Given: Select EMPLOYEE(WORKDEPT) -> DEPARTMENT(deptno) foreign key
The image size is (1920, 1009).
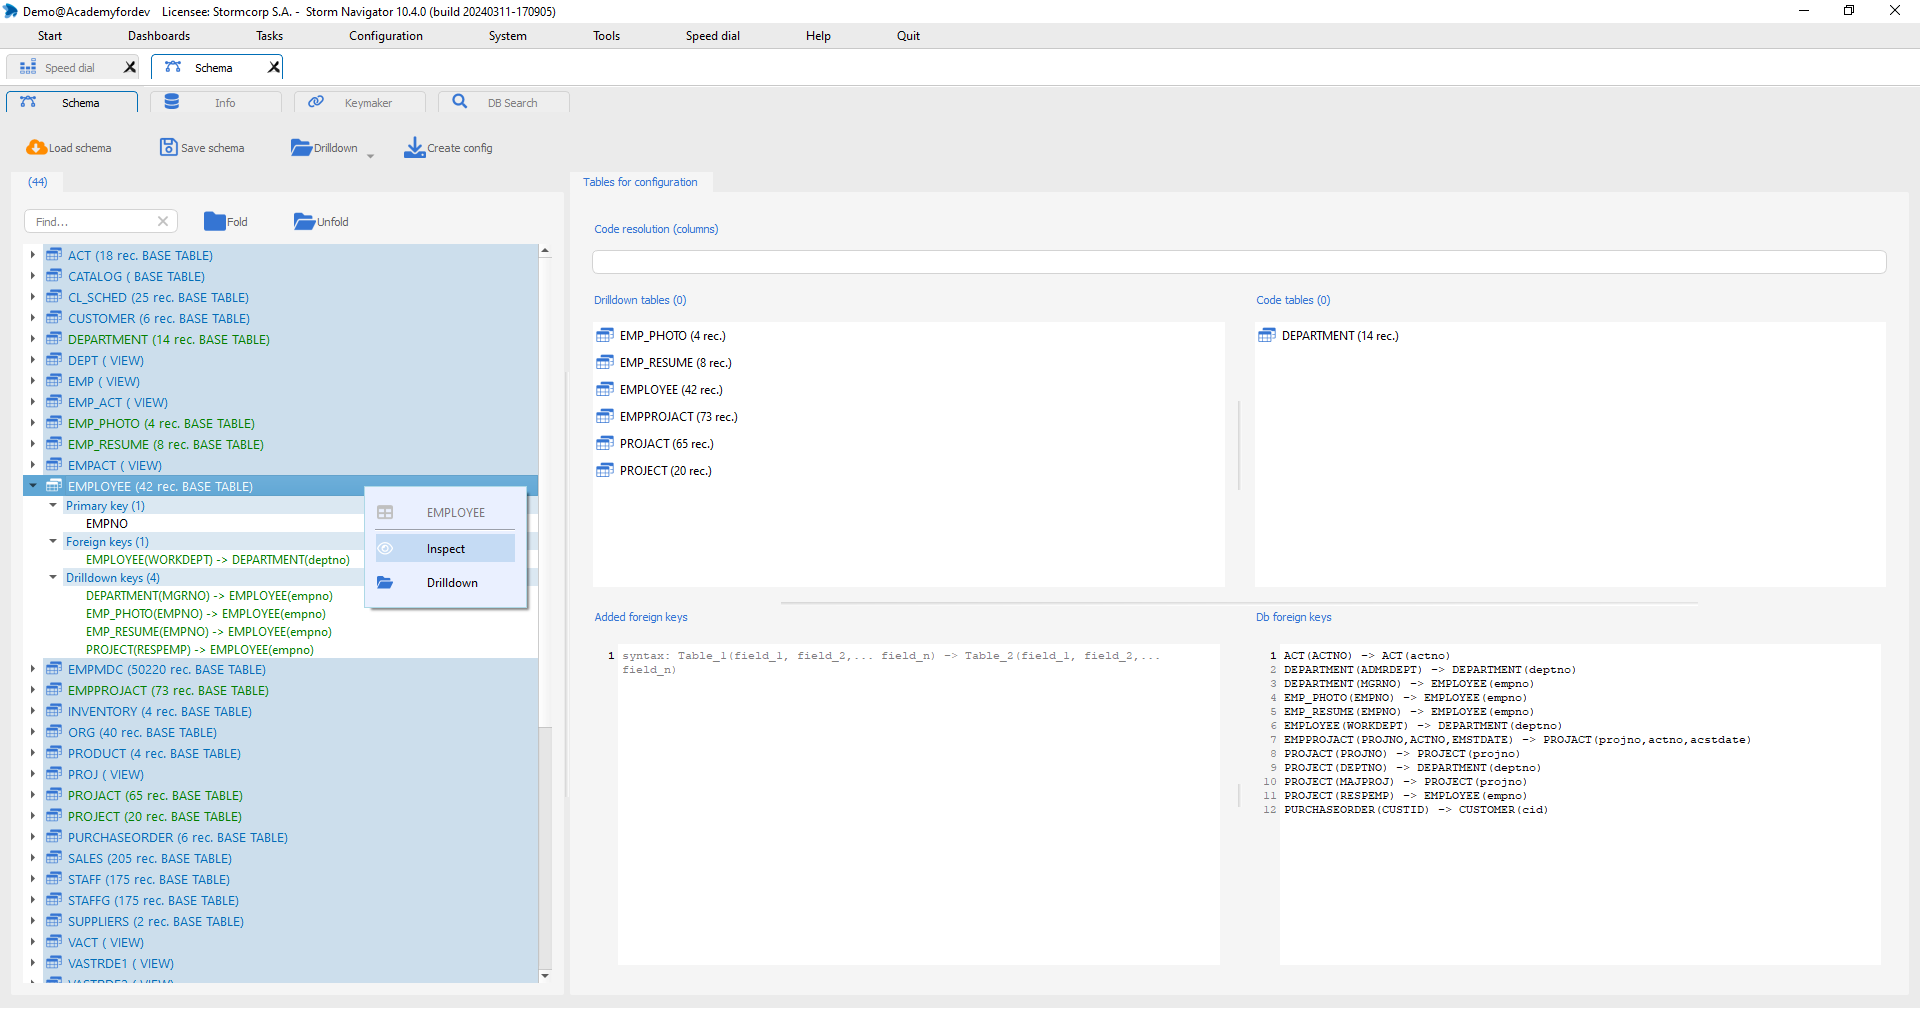Looking at the screenshot, I should [218, 560].
